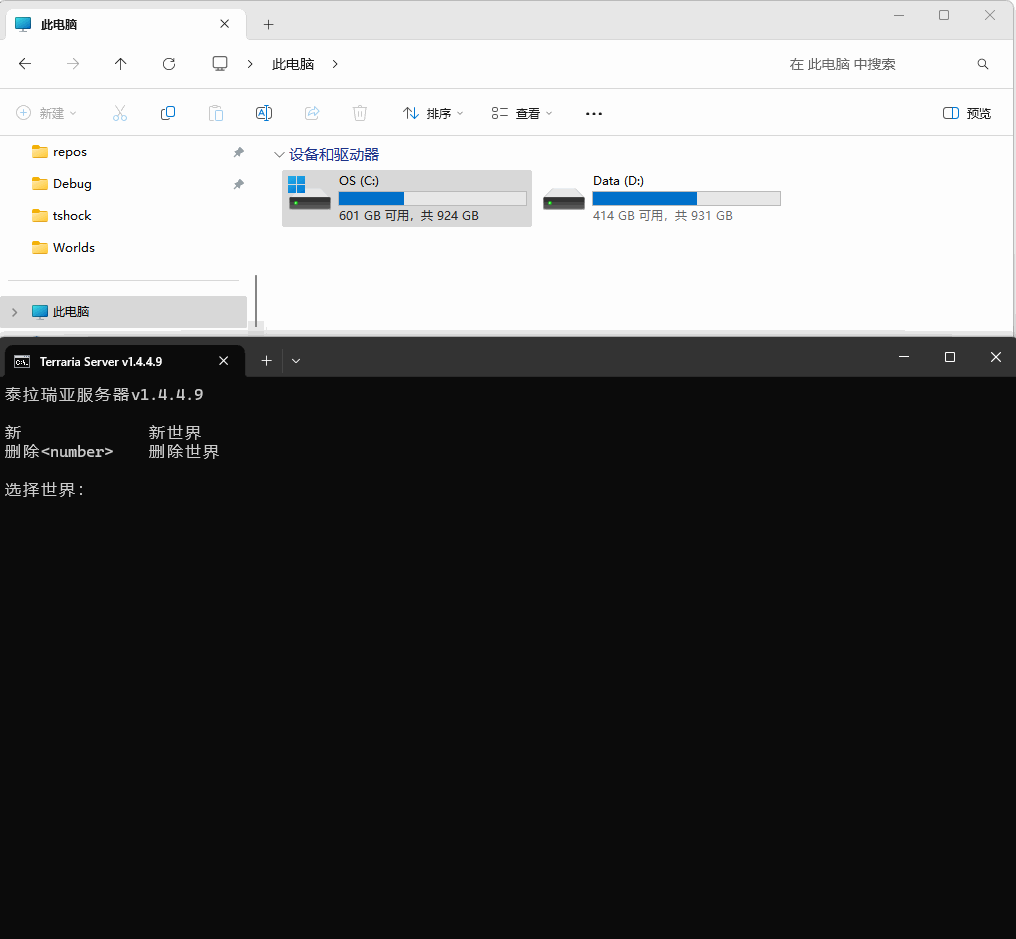This screenshot has height=939, width=1016.
Task: Close the Terraria Server terminal tab
Action: click(x=224, y=361)
